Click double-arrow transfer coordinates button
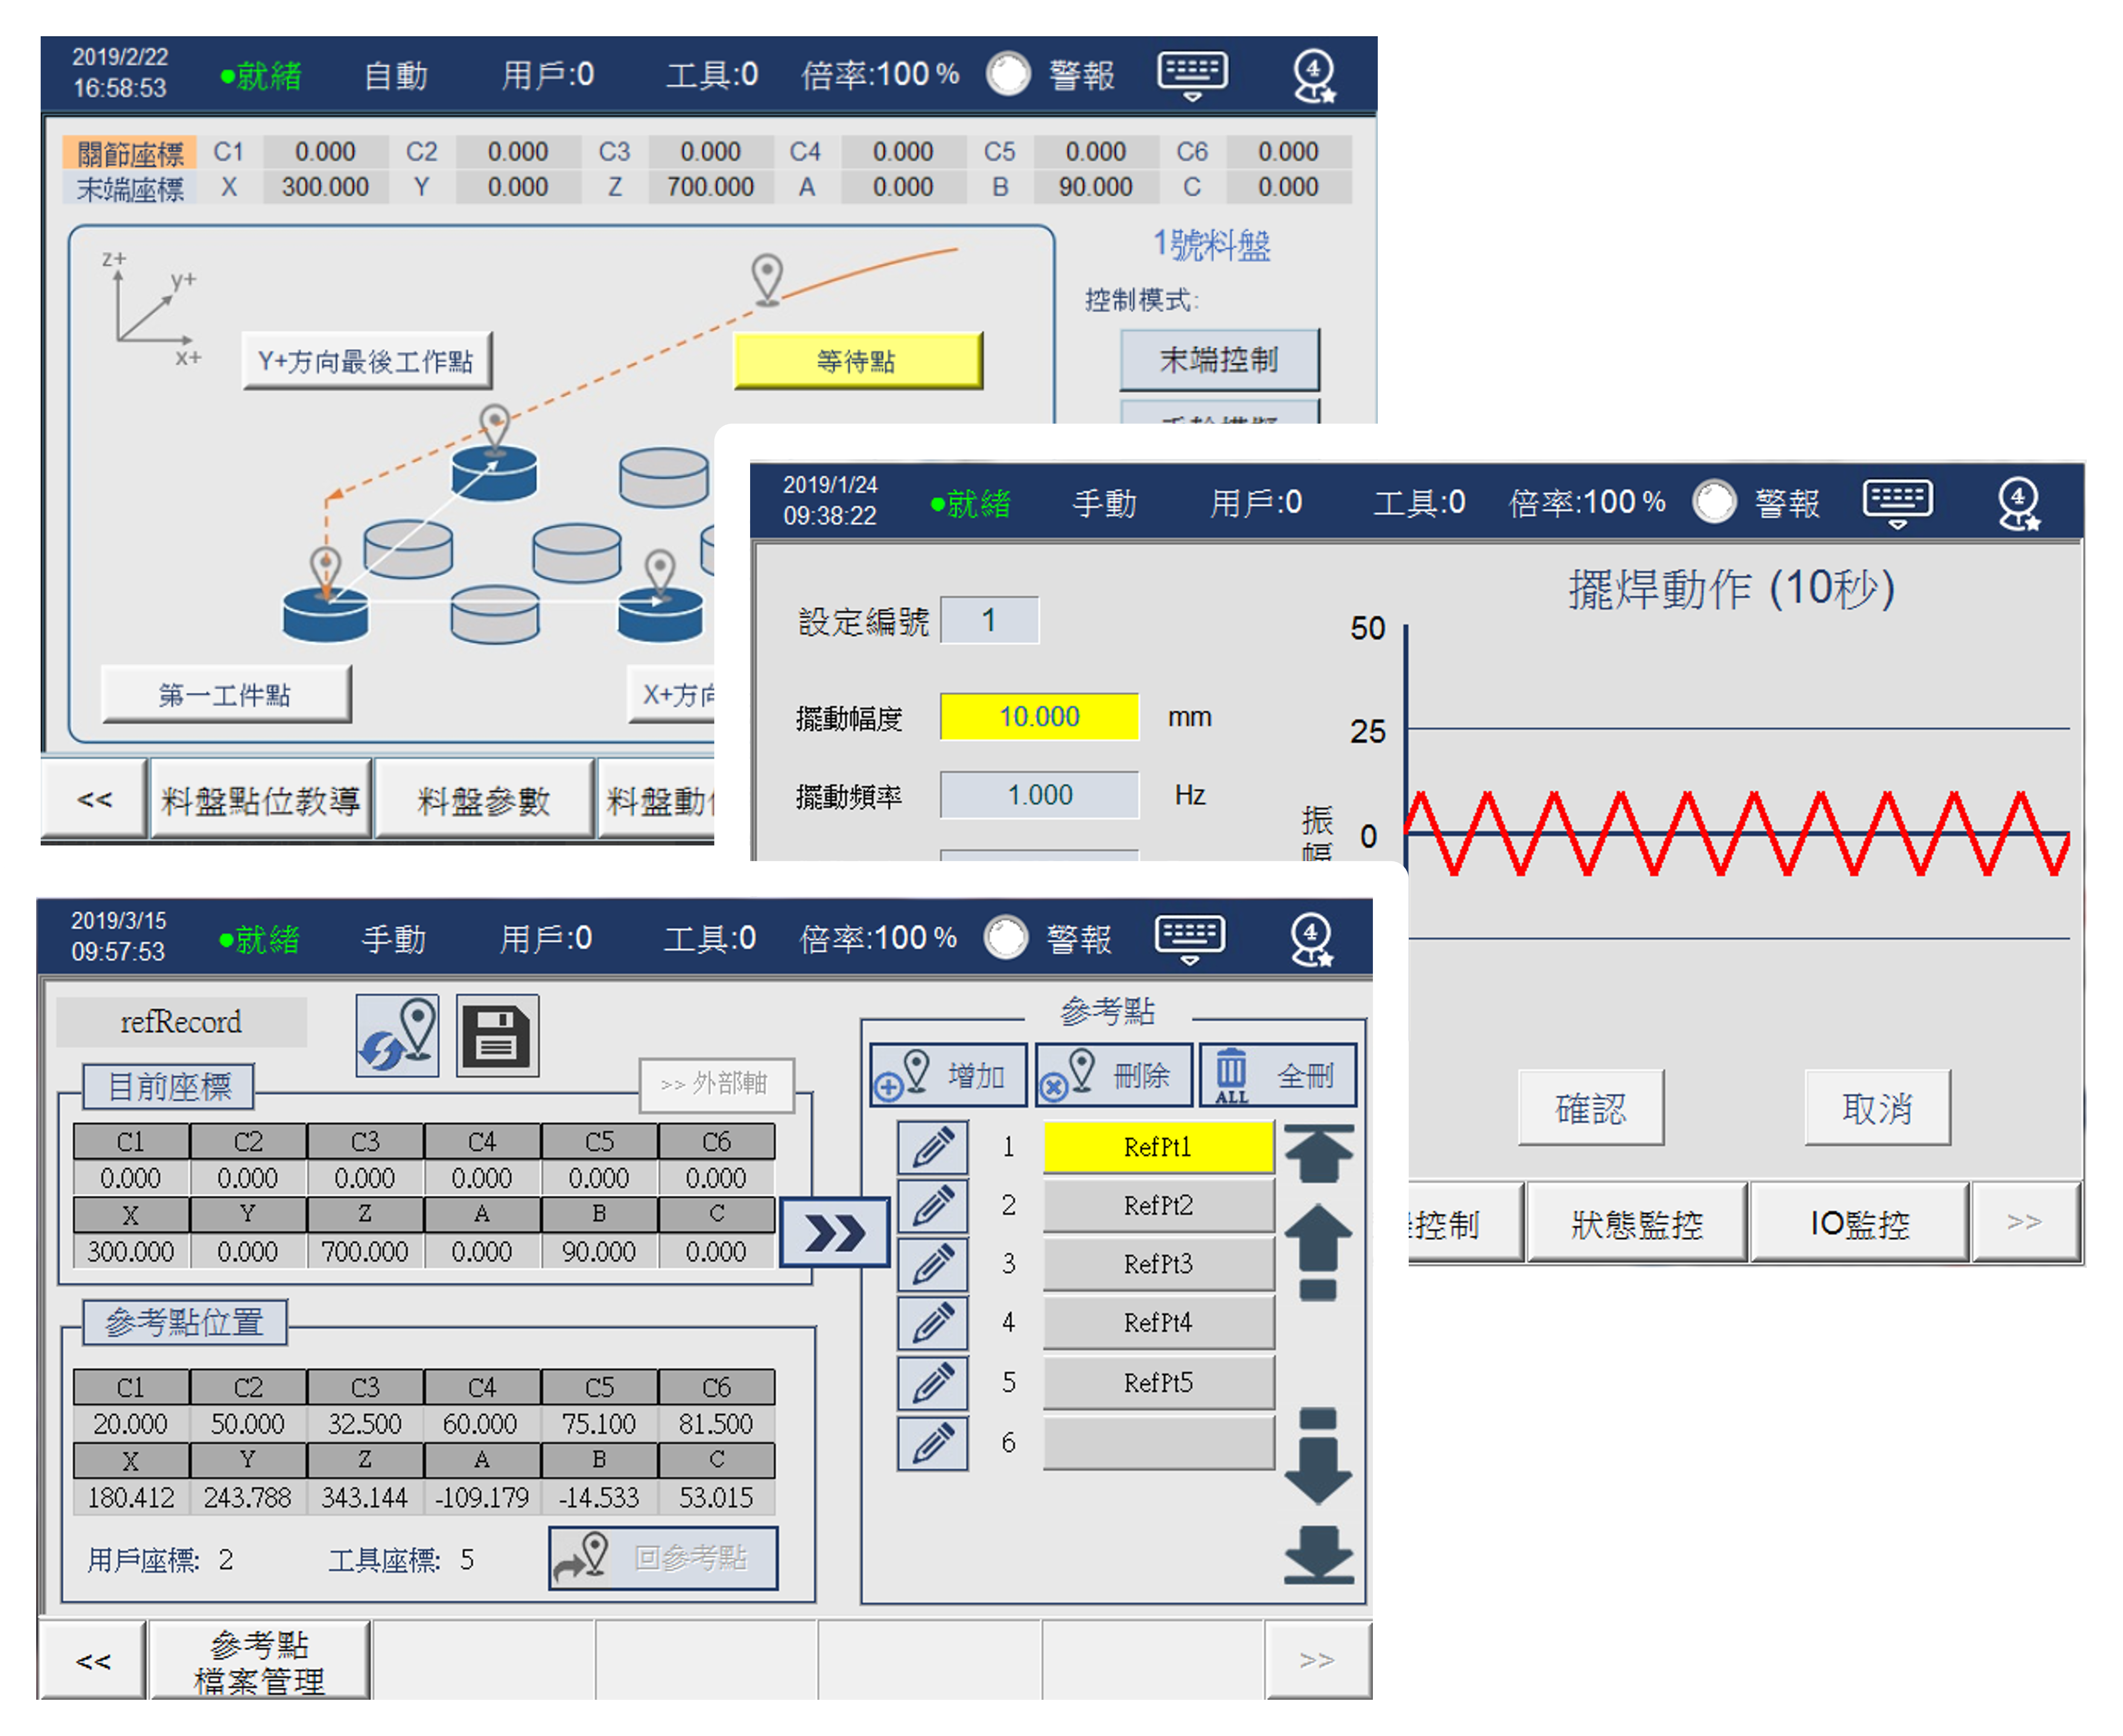The height and width of the screenshot is (1736, 2123). (834, 1233)
